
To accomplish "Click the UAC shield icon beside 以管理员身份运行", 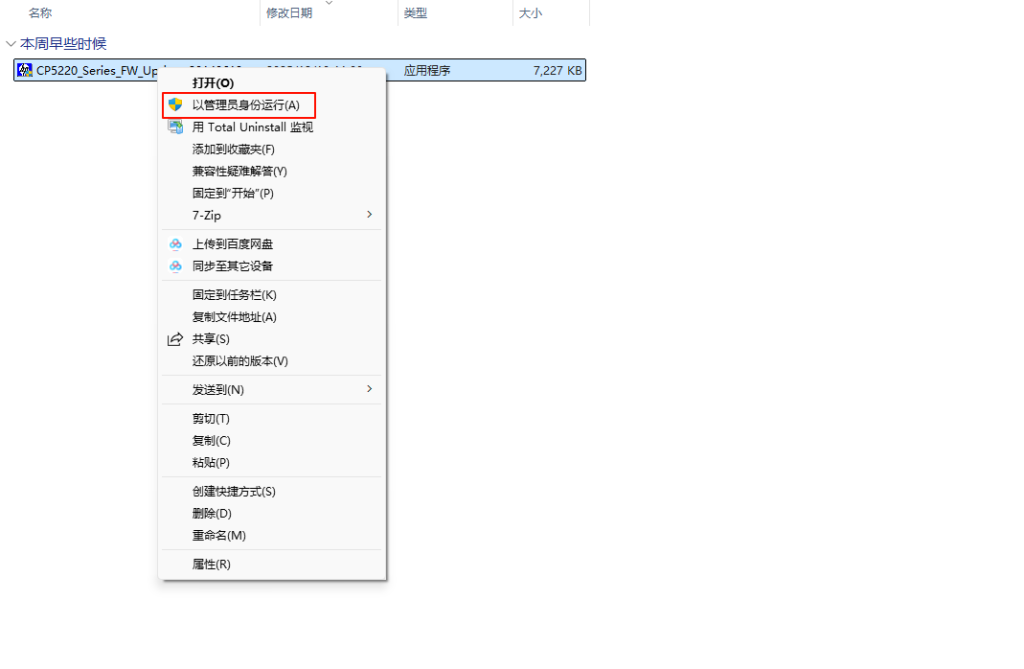I will (x=176, y=105).
